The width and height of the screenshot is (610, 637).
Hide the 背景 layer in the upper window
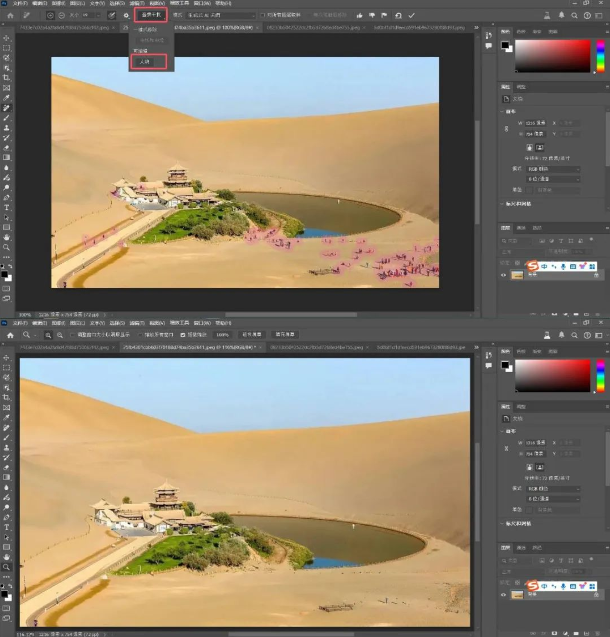click(504, 275)
